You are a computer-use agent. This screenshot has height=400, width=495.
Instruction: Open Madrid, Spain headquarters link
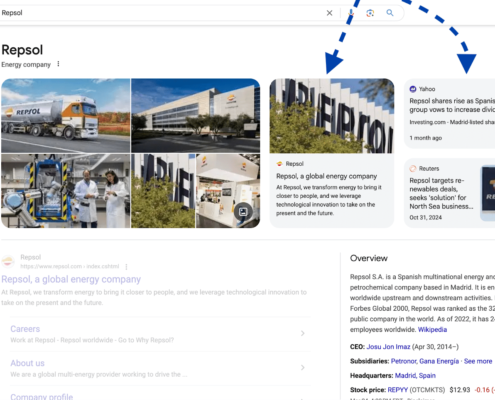pos(415,375)
